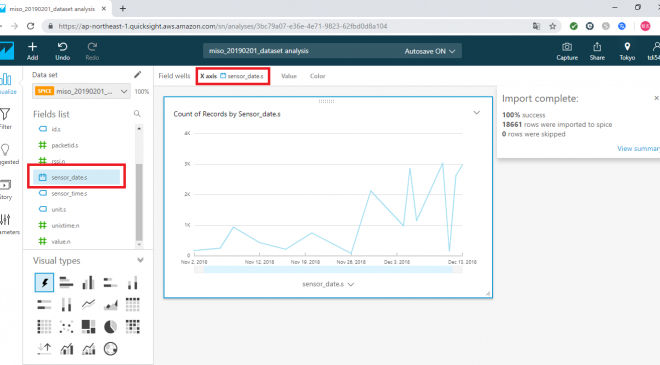The image size is (660, 365).
Task: Click the browser address bar URL
Action: click(x=223, y=26)
